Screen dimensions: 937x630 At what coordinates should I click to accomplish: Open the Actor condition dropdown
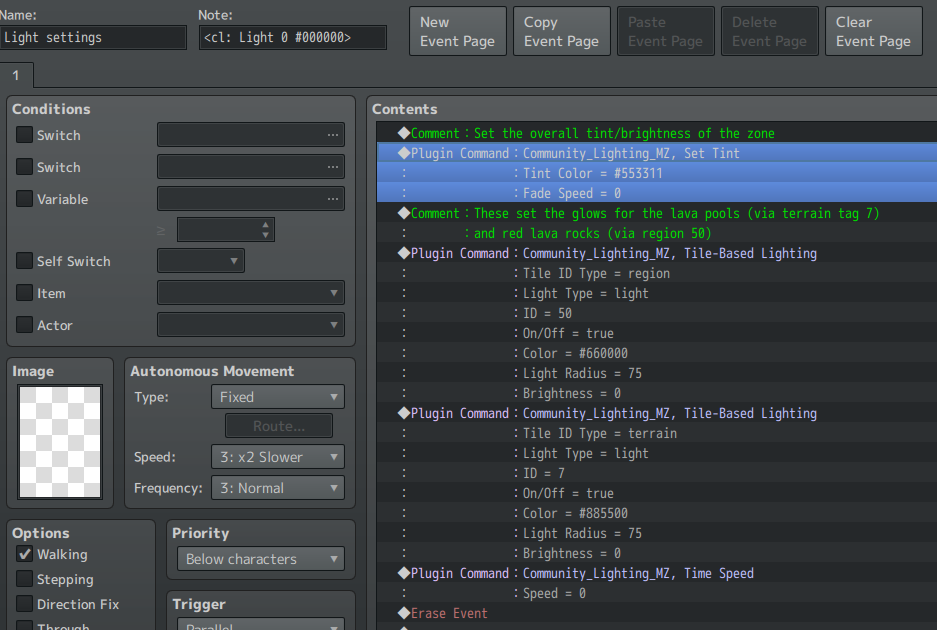(251, 325)
